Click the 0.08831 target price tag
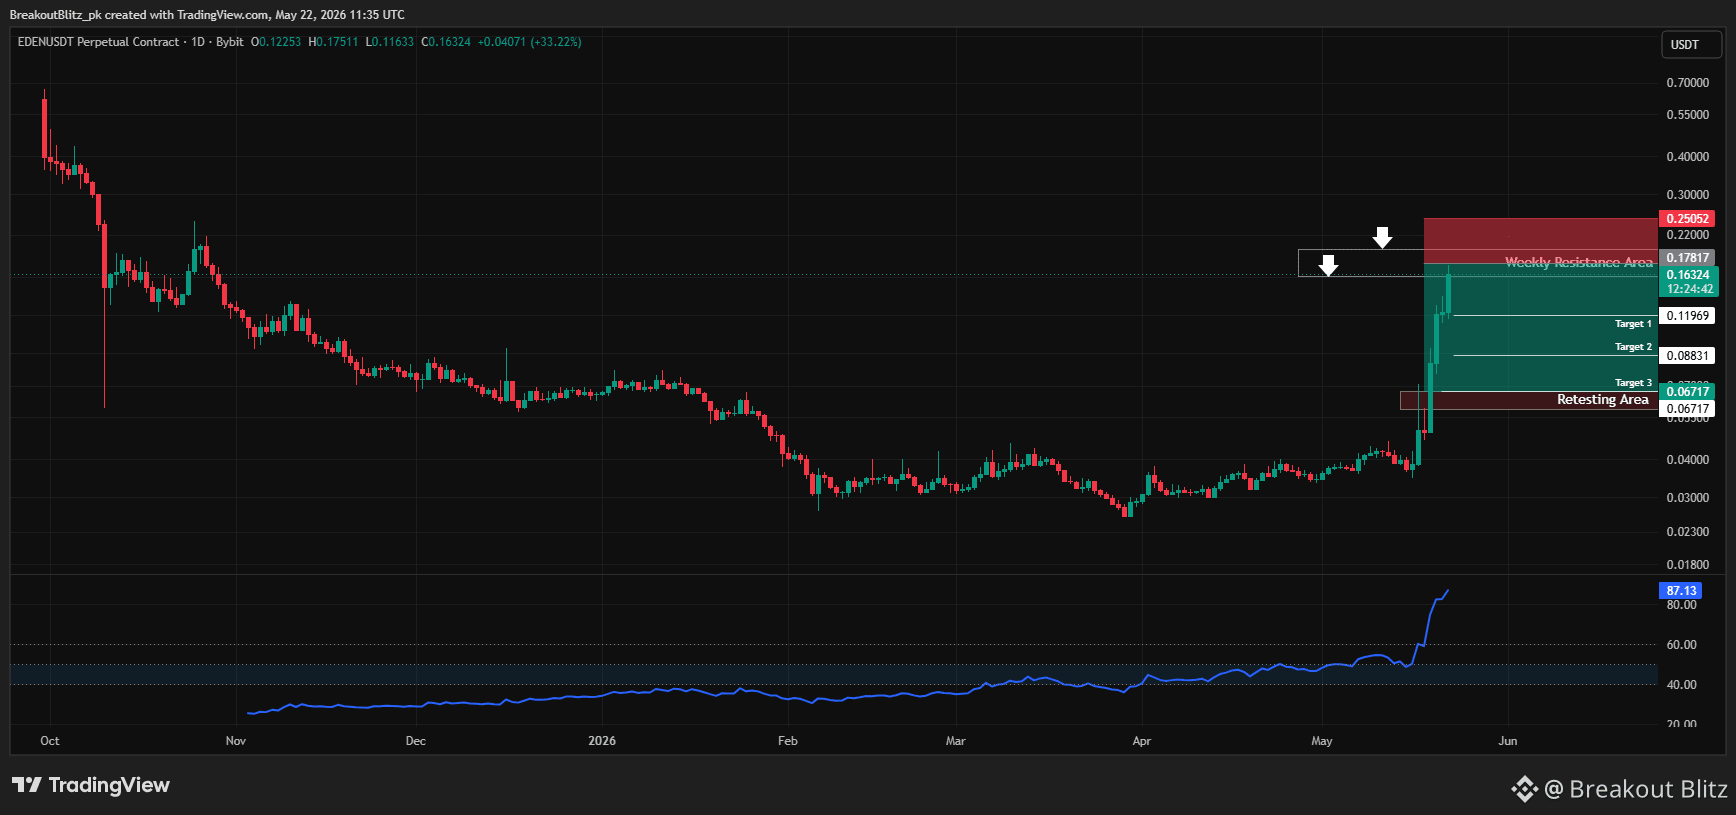Viewport: 1736px width, 815px height. point(1687,356)
